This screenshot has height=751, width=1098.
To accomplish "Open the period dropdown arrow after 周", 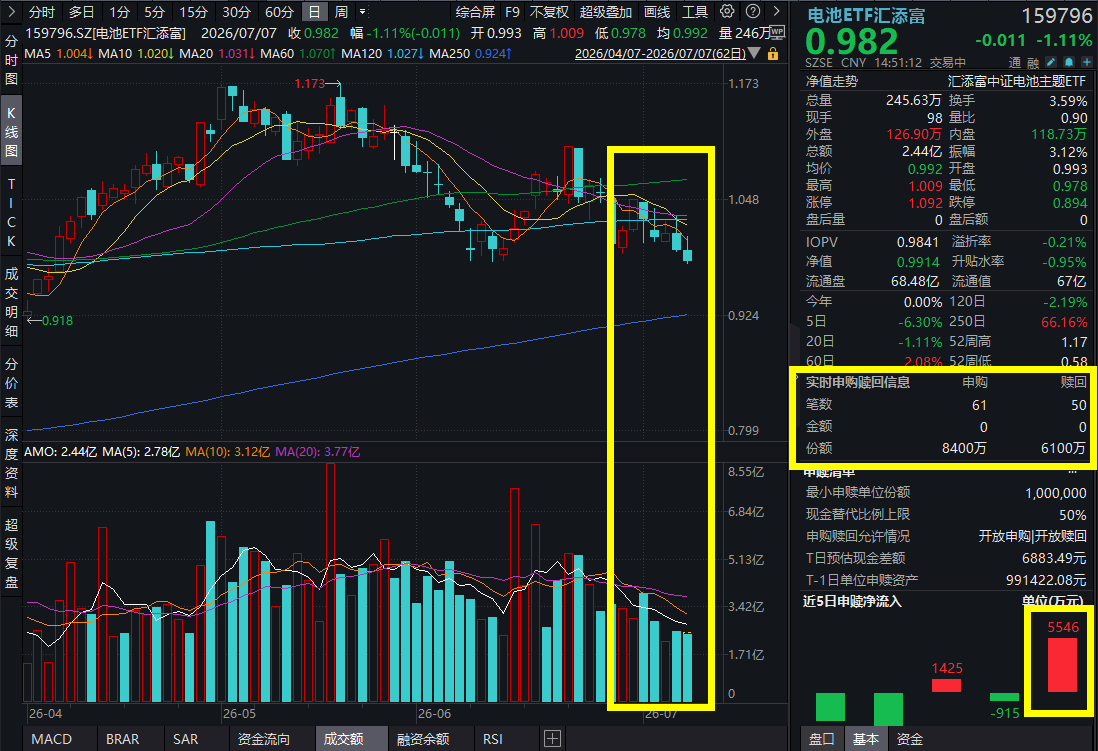I will (362, 12).
